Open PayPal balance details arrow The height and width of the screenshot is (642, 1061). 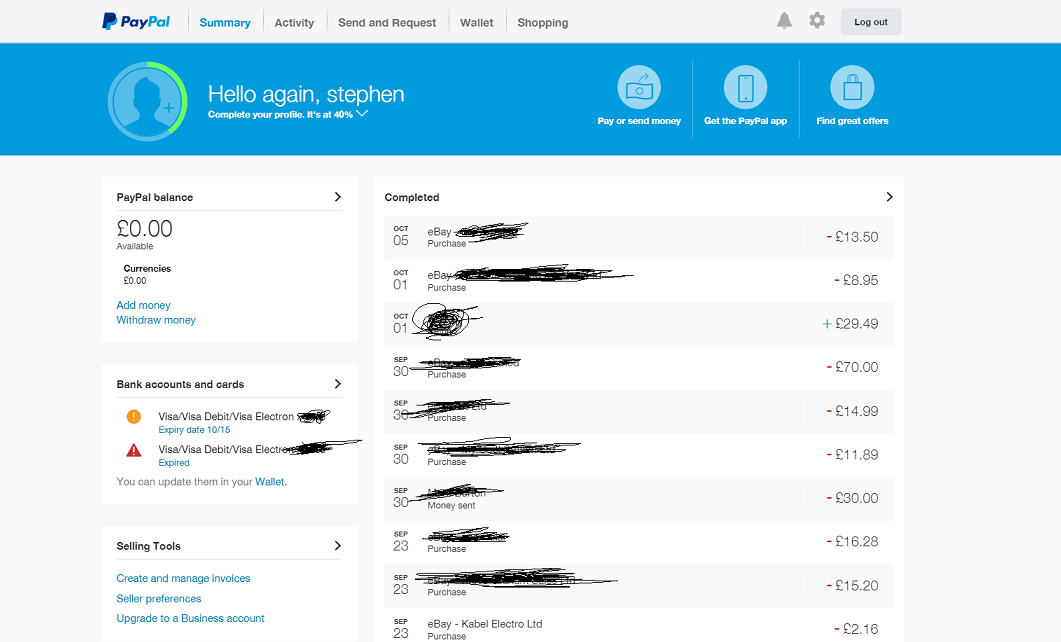pos(338,197)
